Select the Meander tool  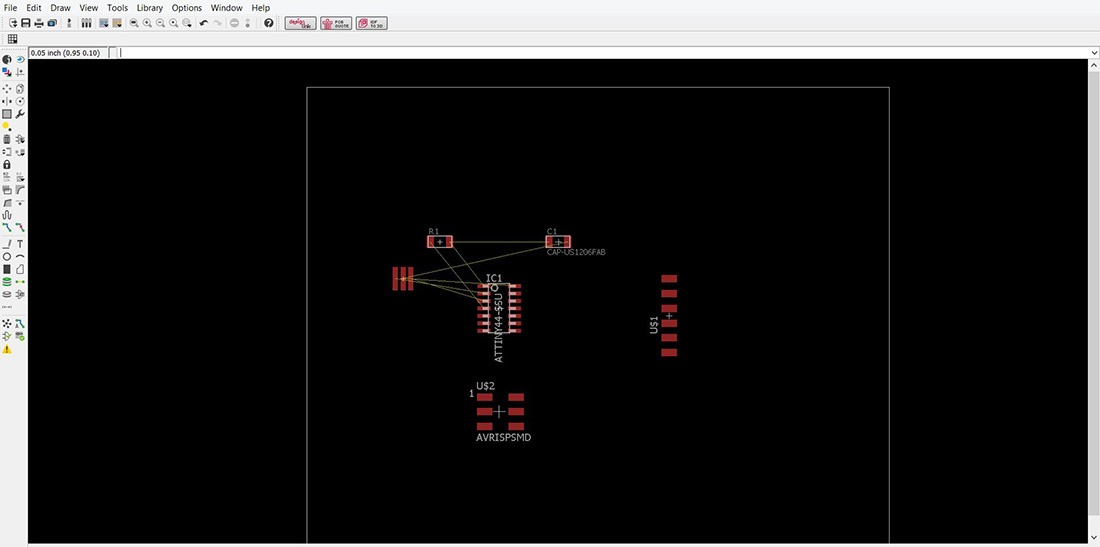(x=7, y=215)
